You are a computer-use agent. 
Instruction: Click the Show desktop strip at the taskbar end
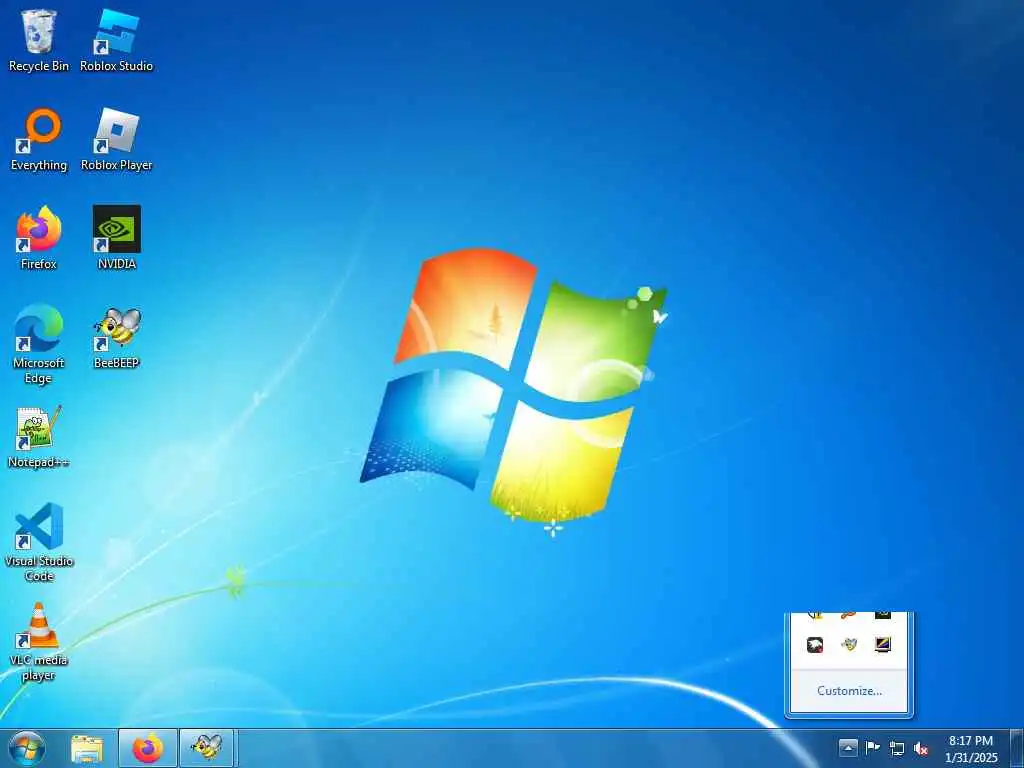1017,749
